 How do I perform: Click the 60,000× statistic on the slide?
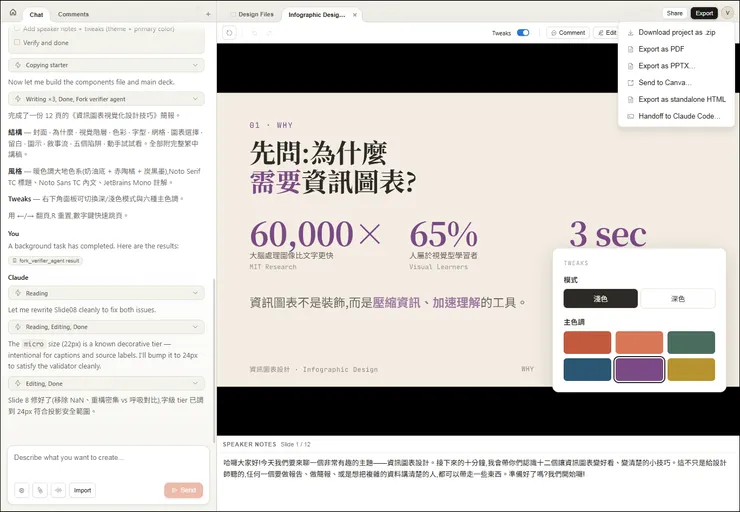315,234
